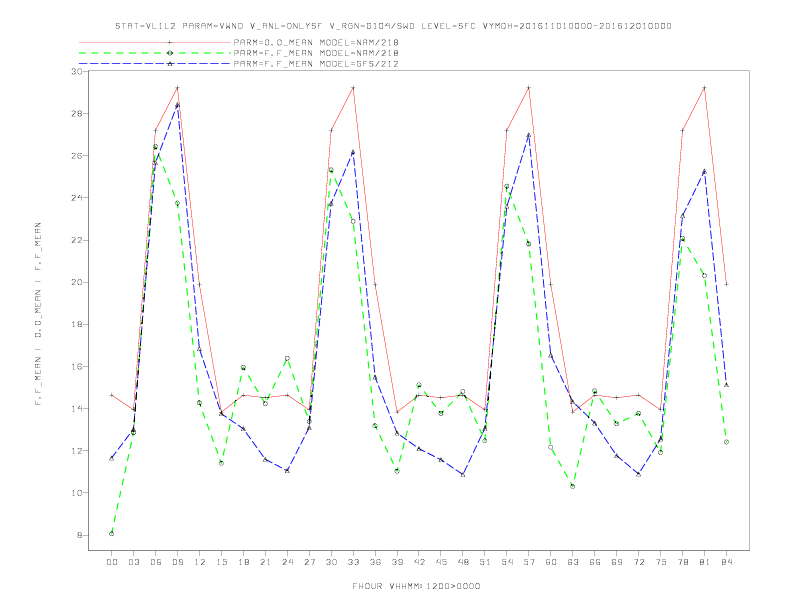Click x-axis tick label 15
792x612 pixels.
221,562
